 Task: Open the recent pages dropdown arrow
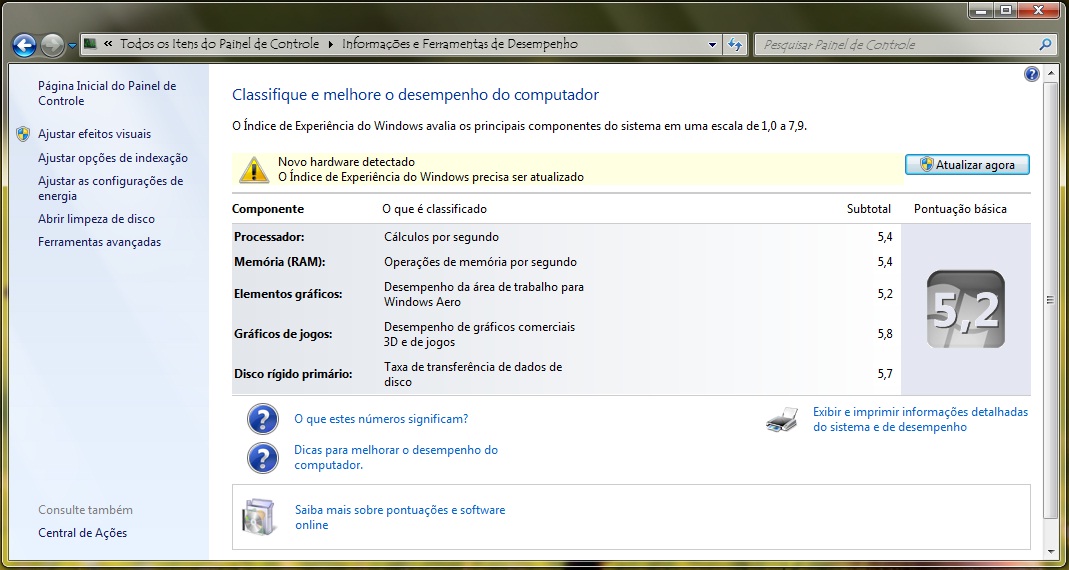click(72, 46)
